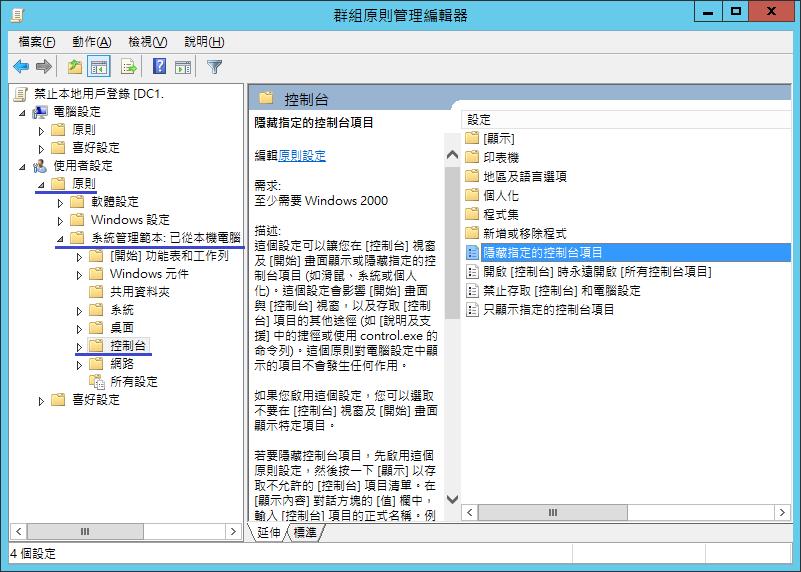This screenshot has height=572, width=801.
Task: Collapse the 使用者設定 tree node
Action: pyautogui.click(x=22, y=167)
